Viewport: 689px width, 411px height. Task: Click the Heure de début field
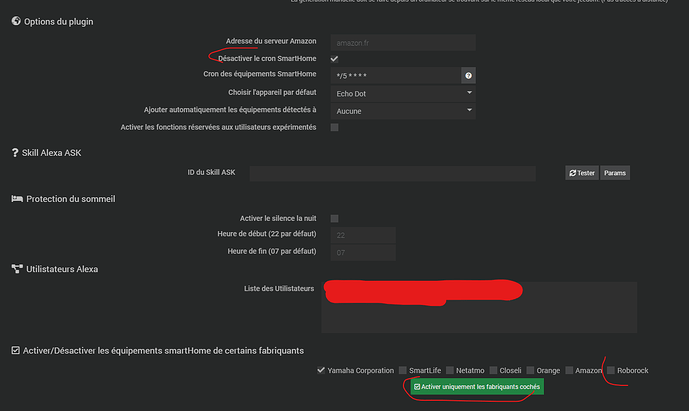coord(363,235)
